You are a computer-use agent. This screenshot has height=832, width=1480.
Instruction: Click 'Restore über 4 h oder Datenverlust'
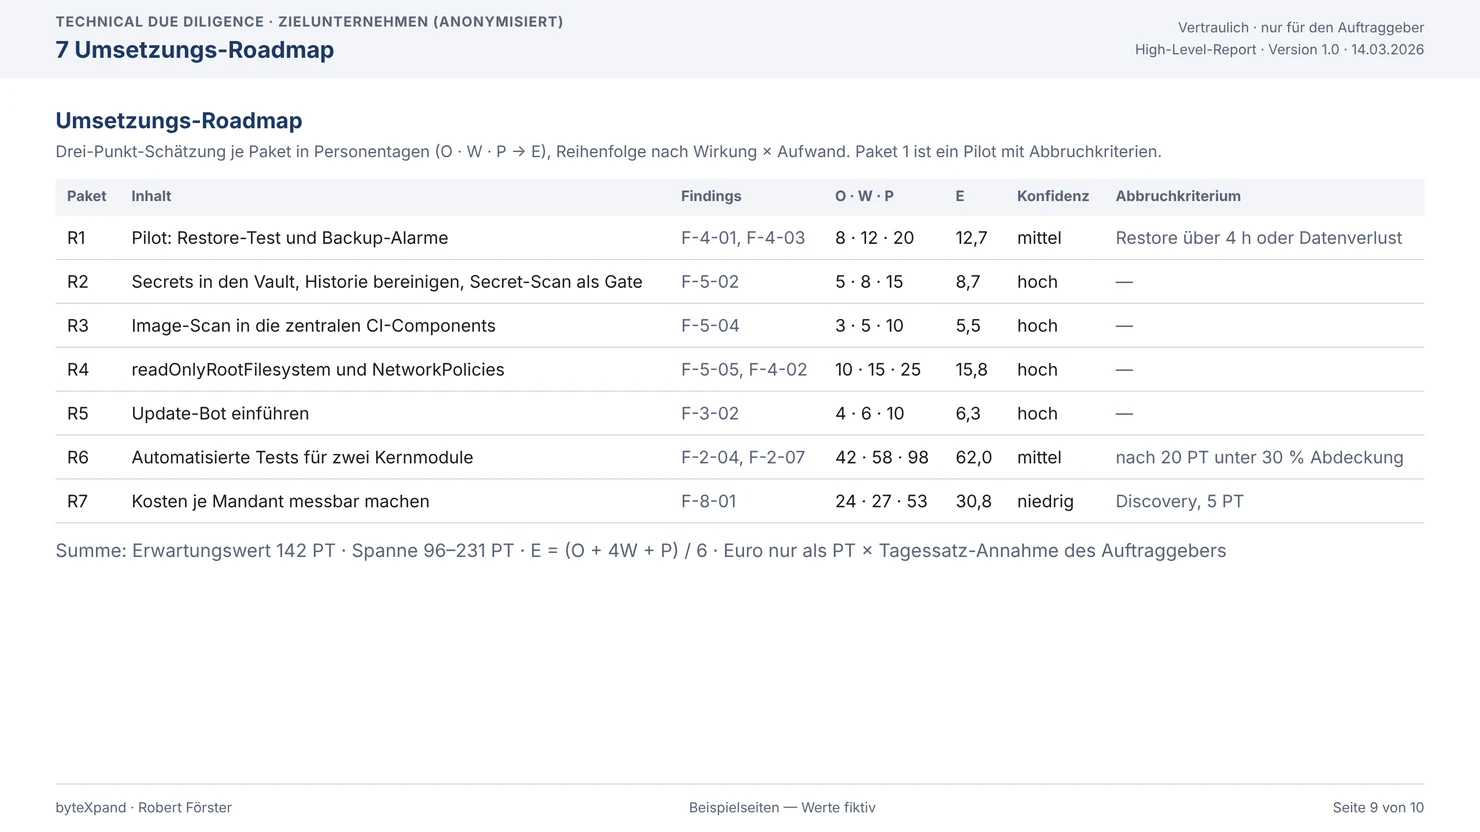(1259, 238)
